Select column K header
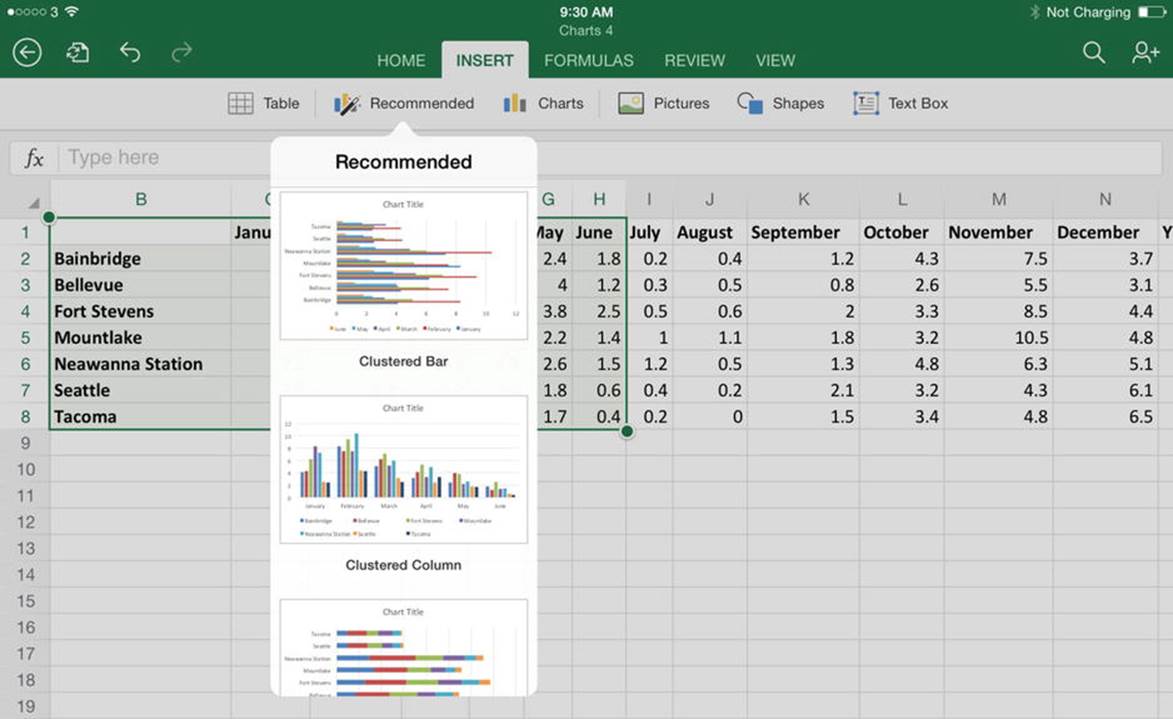Image resolution: width=1173 pixels, height=719 pixels. (x=803, y=199)
